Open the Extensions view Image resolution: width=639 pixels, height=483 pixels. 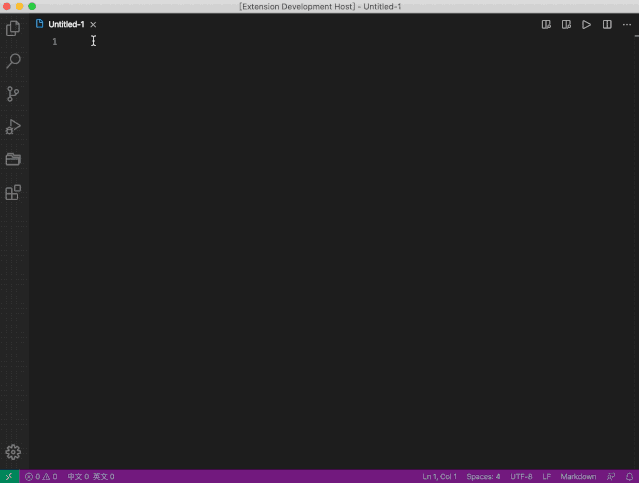13,192
